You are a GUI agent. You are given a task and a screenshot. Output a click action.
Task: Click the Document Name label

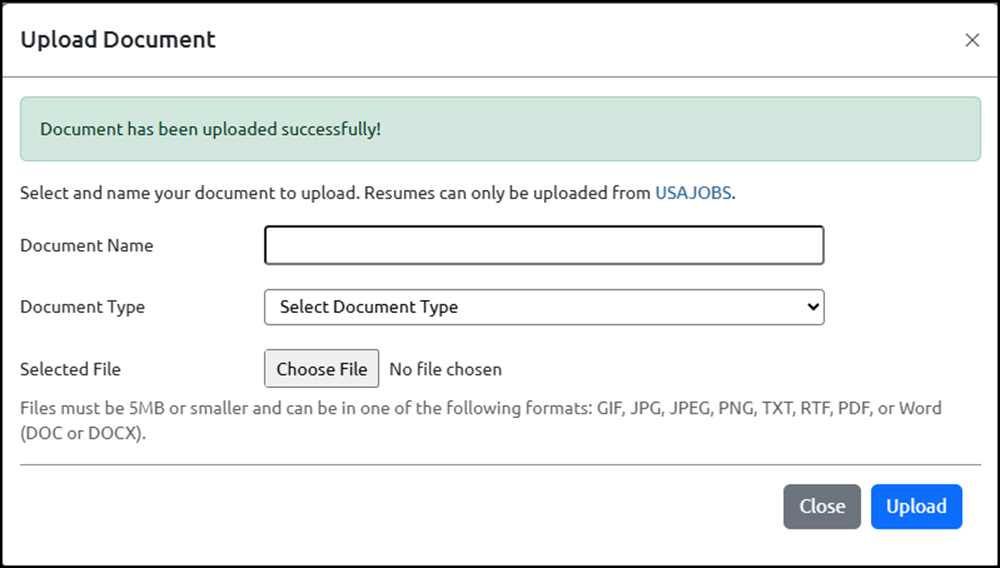coord(87,245)
